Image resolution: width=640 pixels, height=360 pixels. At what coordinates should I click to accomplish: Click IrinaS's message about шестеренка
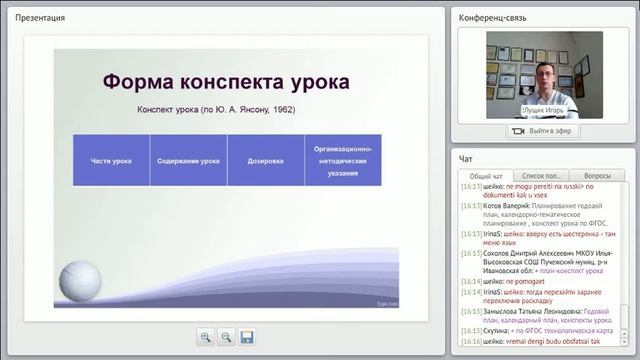coord(539,238)
